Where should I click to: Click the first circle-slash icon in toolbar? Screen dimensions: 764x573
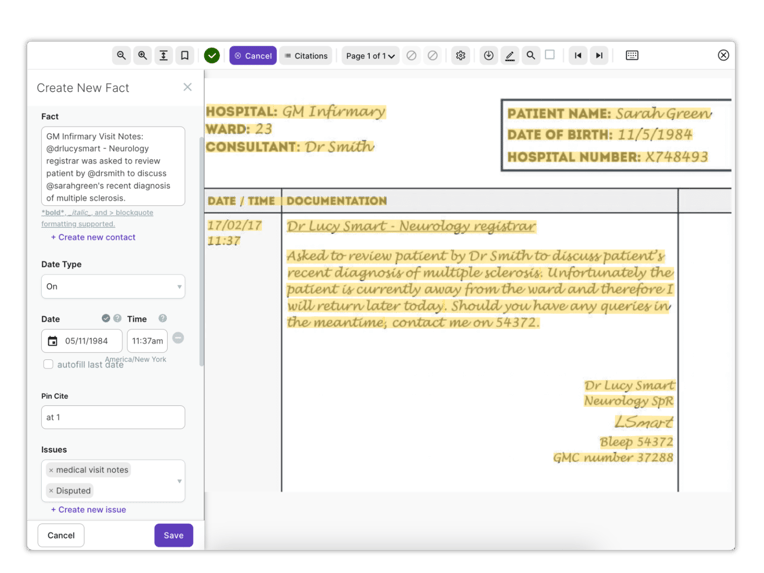coord(411,56)
